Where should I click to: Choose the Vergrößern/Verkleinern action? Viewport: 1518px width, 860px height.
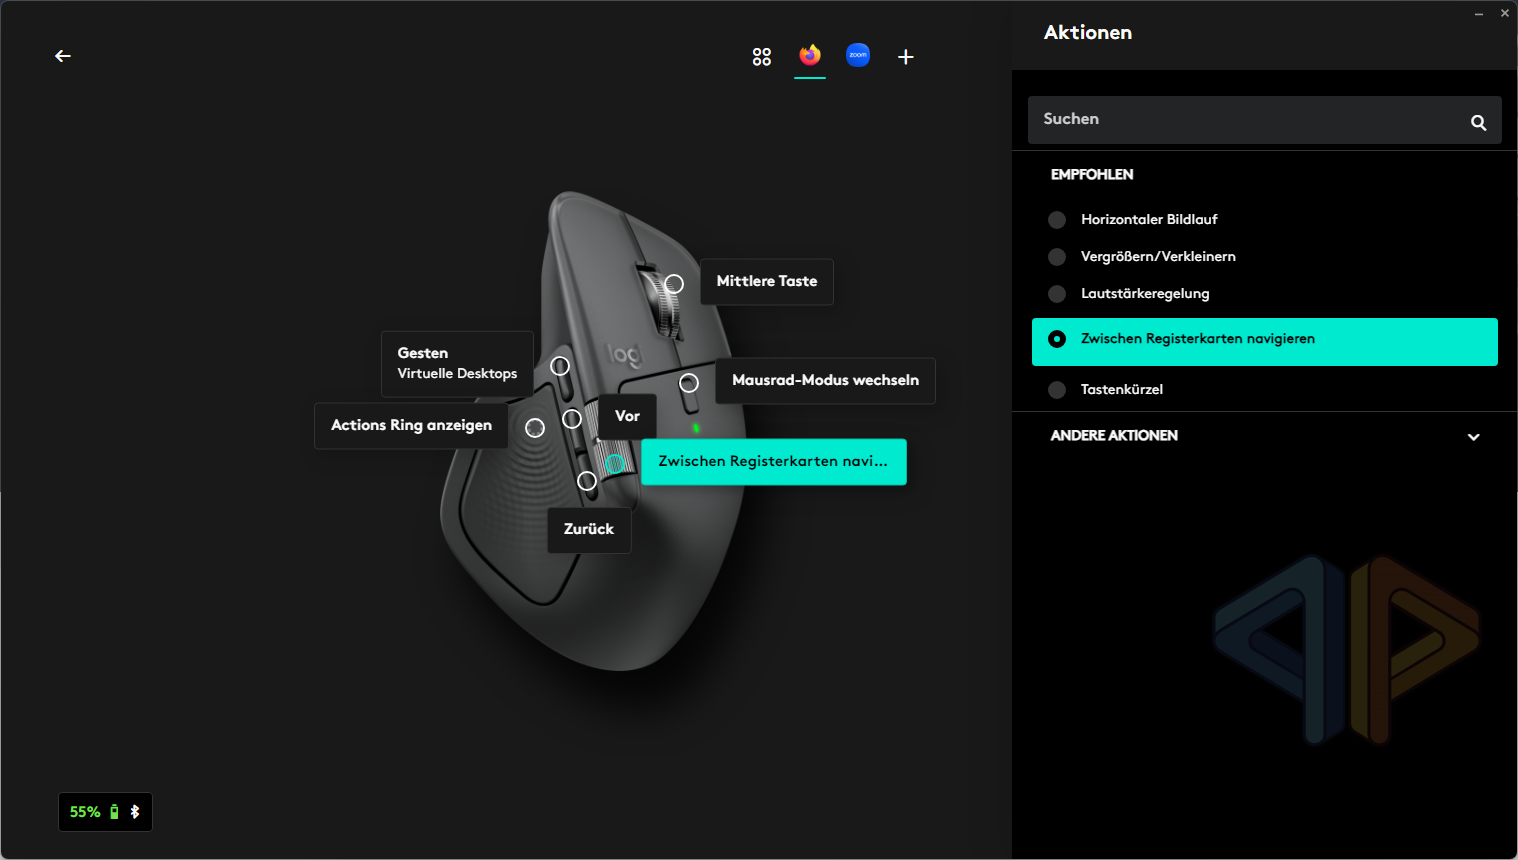coord(1057,257)
